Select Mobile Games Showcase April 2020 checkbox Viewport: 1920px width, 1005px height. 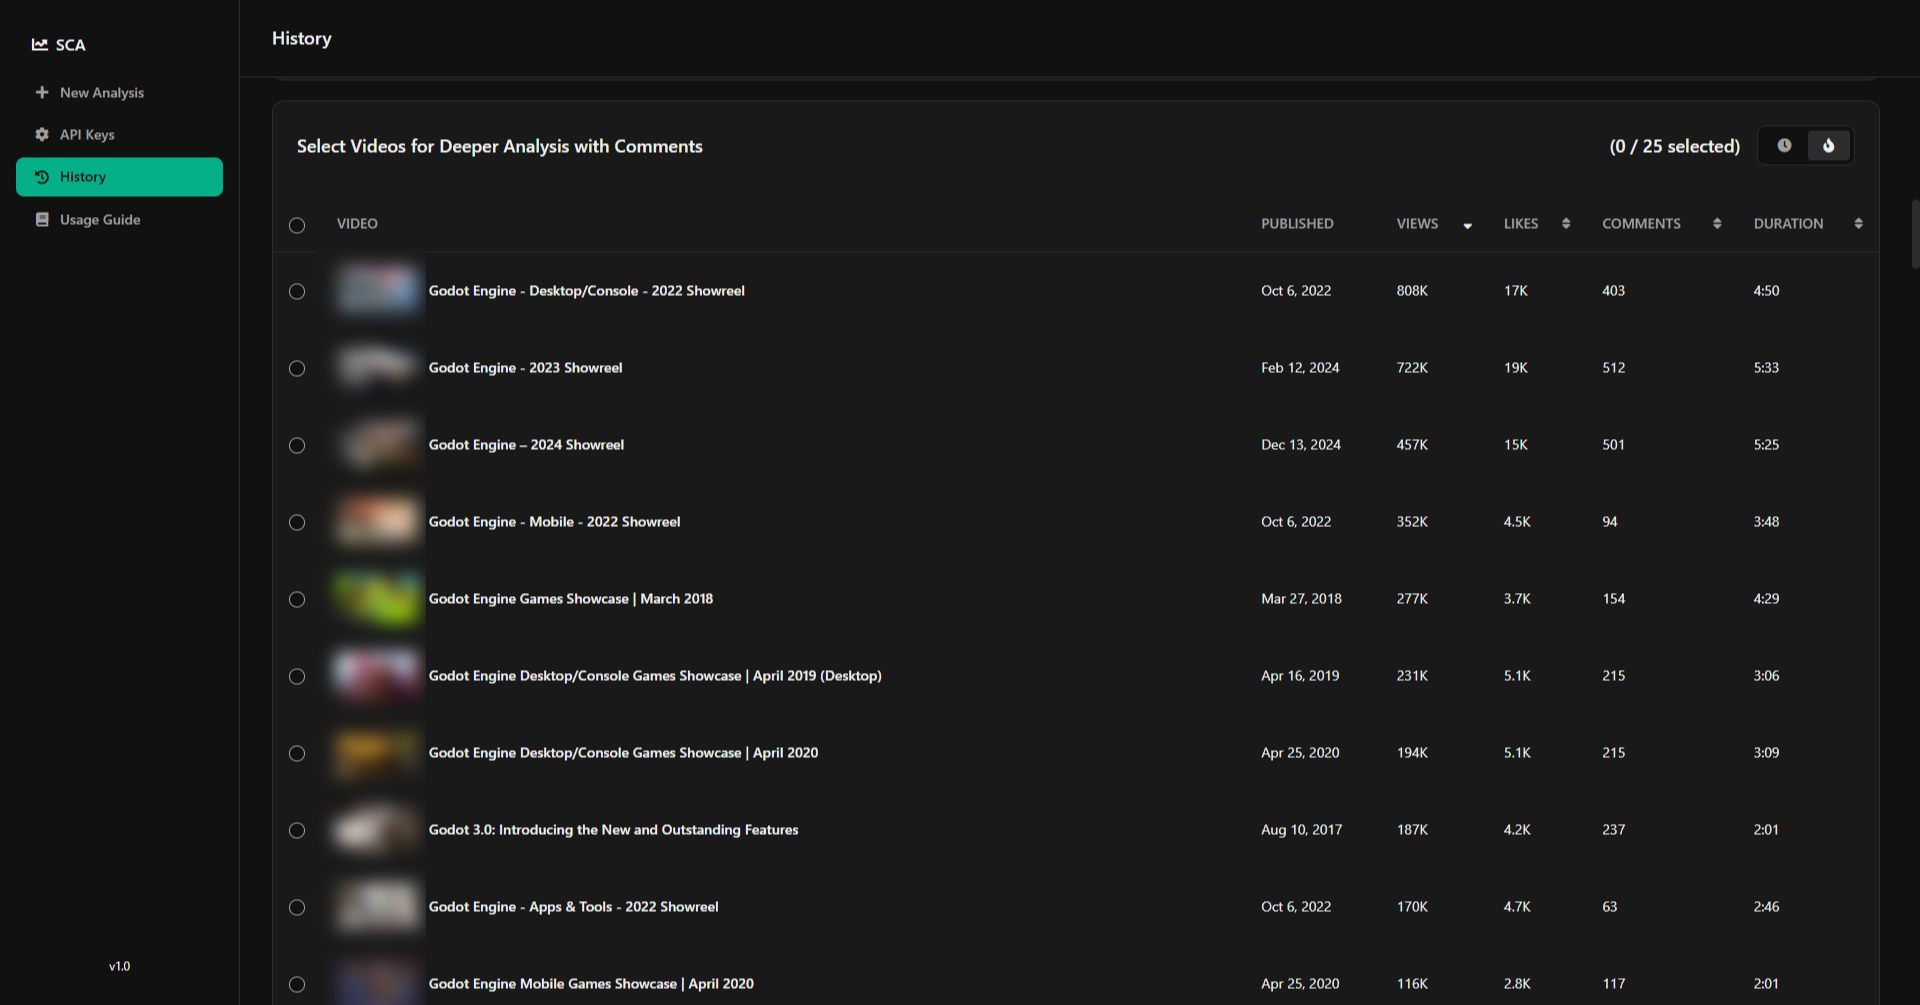(x=297, y=984)
